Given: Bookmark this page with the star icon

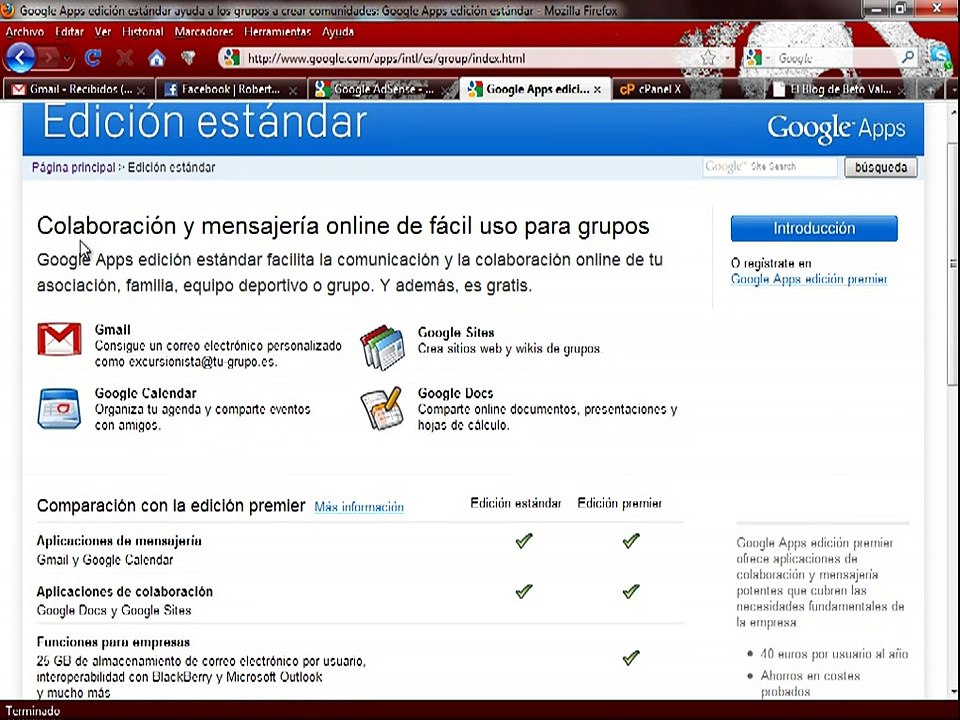Looking at the screenshot, I should coord(708,58).
